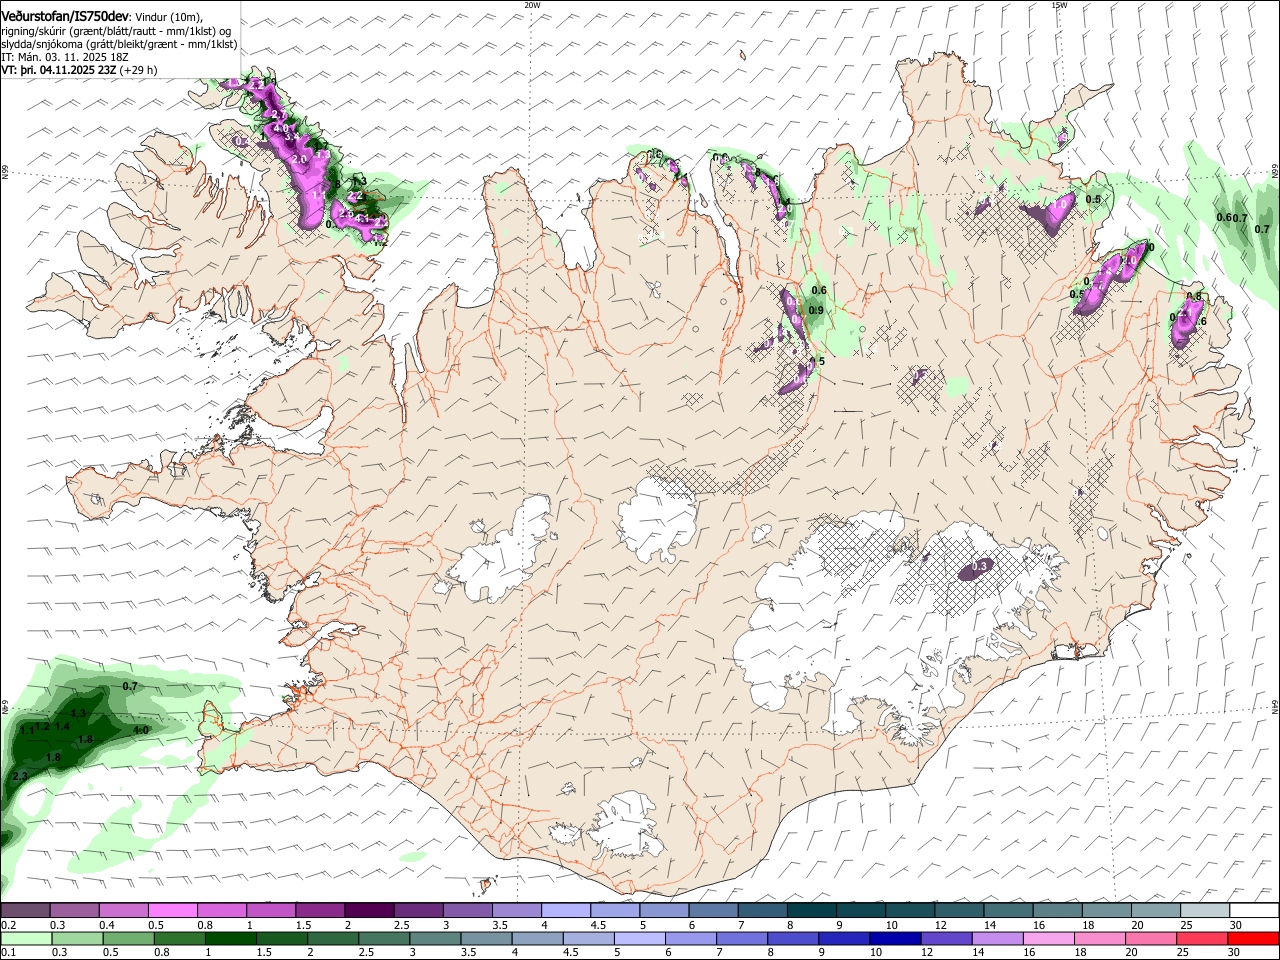This screenshot has height=960, width=1280.
Task: Click the 'slydda/snjókoma' legend description line
Action: click(120, 44)
